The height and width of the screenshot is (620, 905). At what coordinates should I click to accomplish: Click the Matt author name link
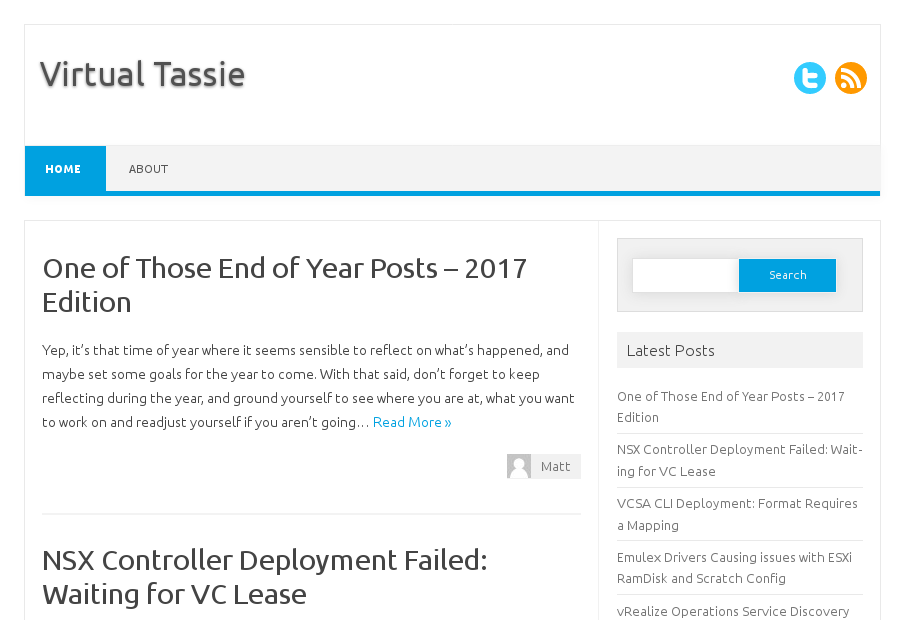(555, 466)
